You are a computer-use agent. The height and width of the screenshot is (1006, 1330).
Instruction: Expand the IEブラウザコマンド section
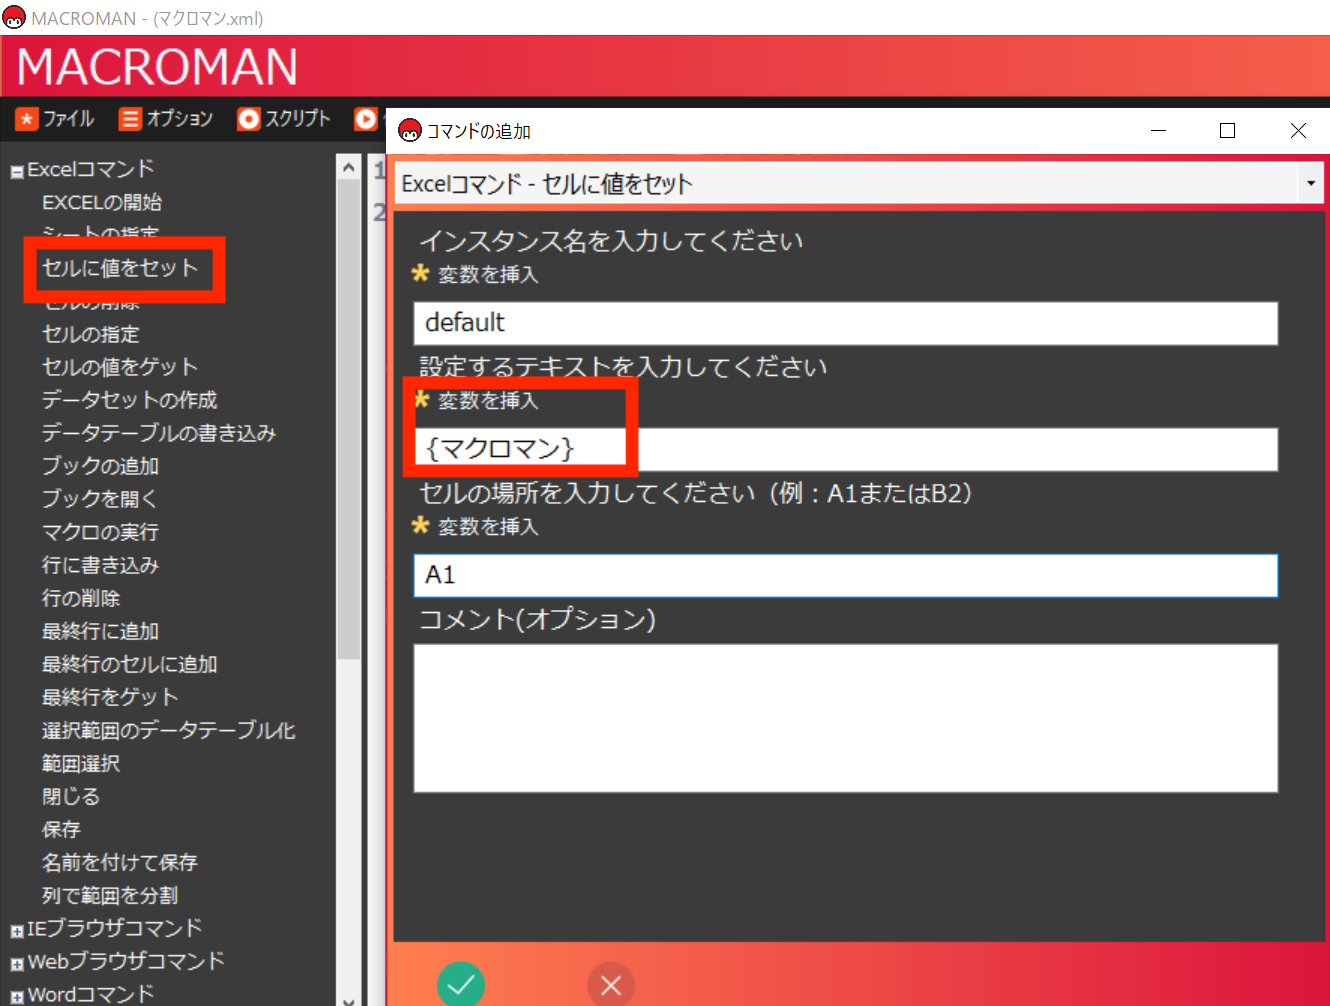16,929
